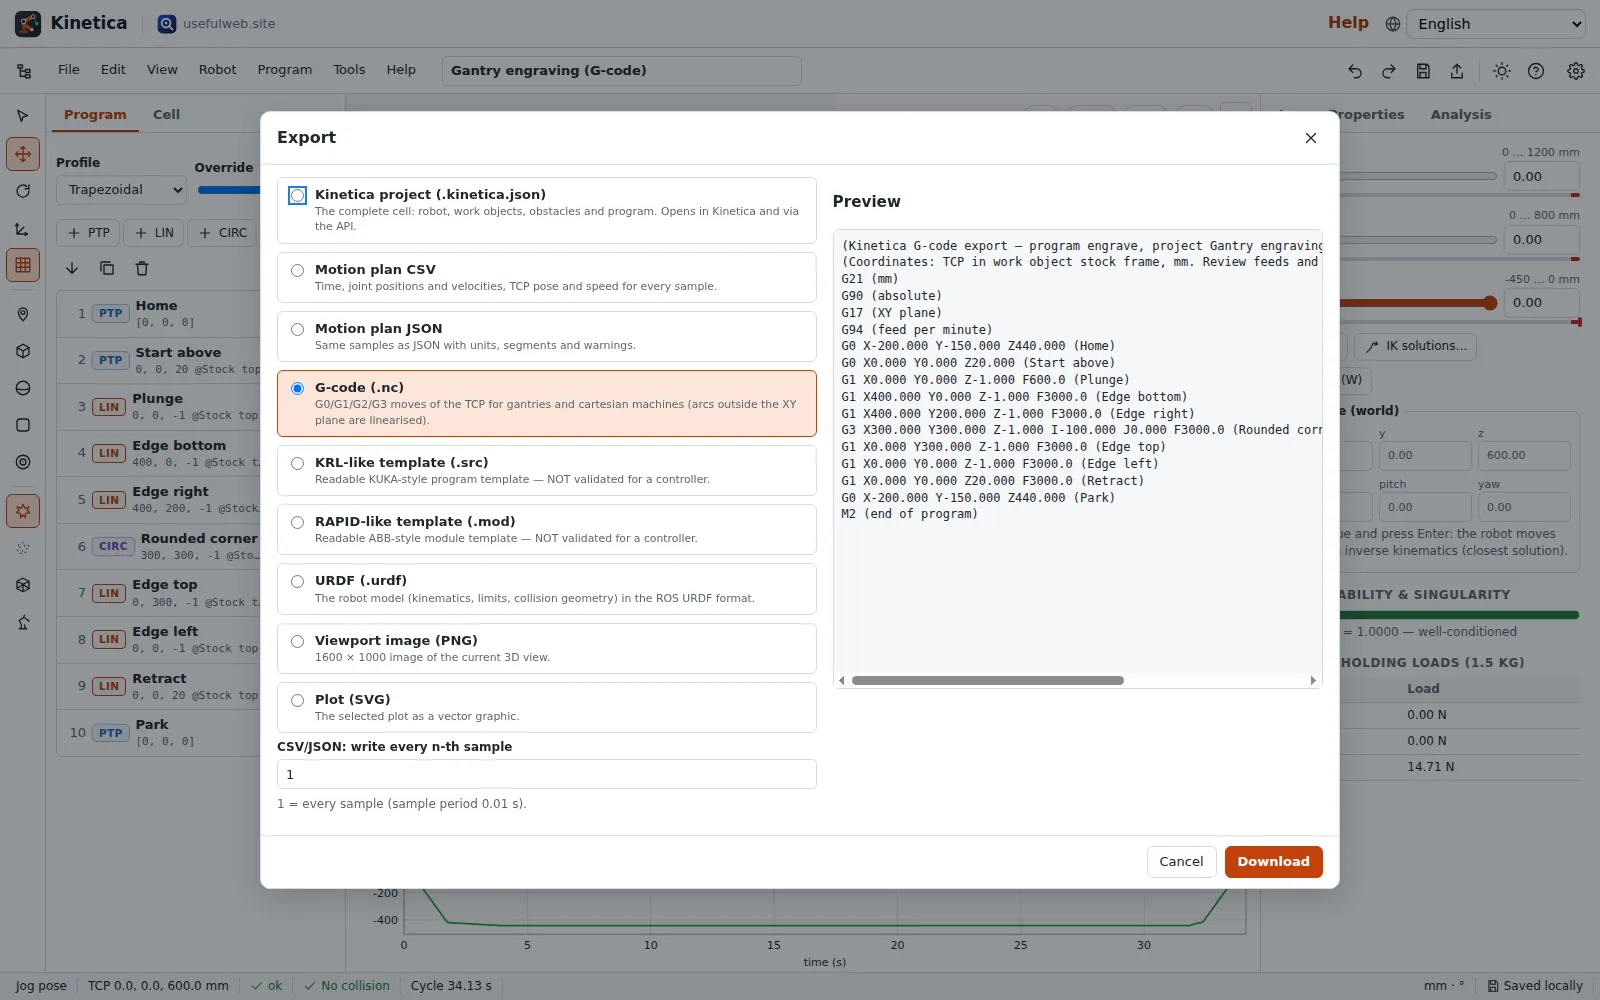The width and height of the screenshot is (1600, 1000).
Task: Open the Robot menu
Action: click(x=217, y=70)
